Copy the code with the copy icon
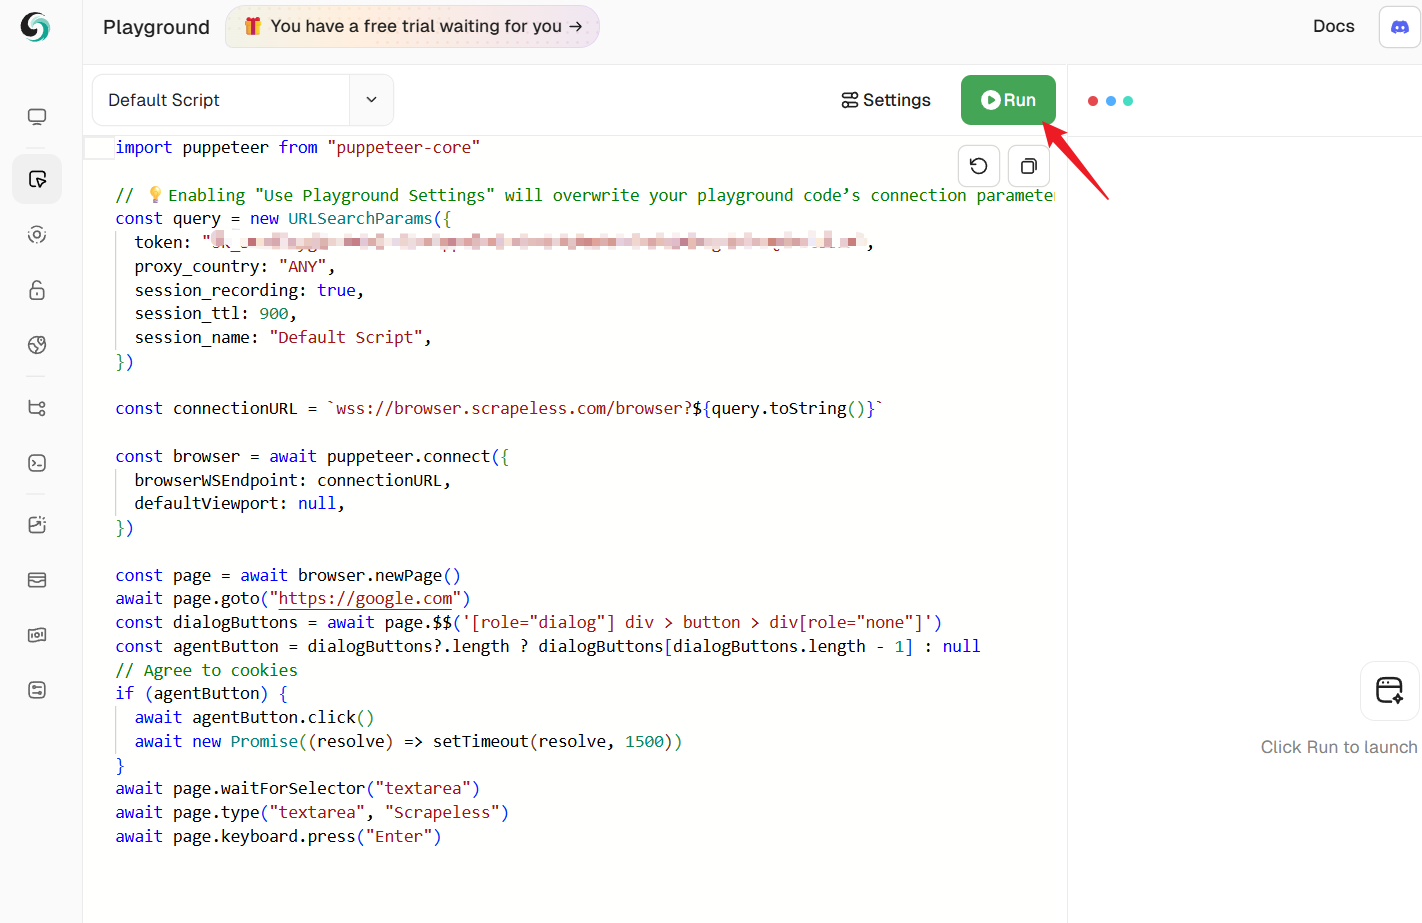1422x923 pixels. (x=1028, y=166)
